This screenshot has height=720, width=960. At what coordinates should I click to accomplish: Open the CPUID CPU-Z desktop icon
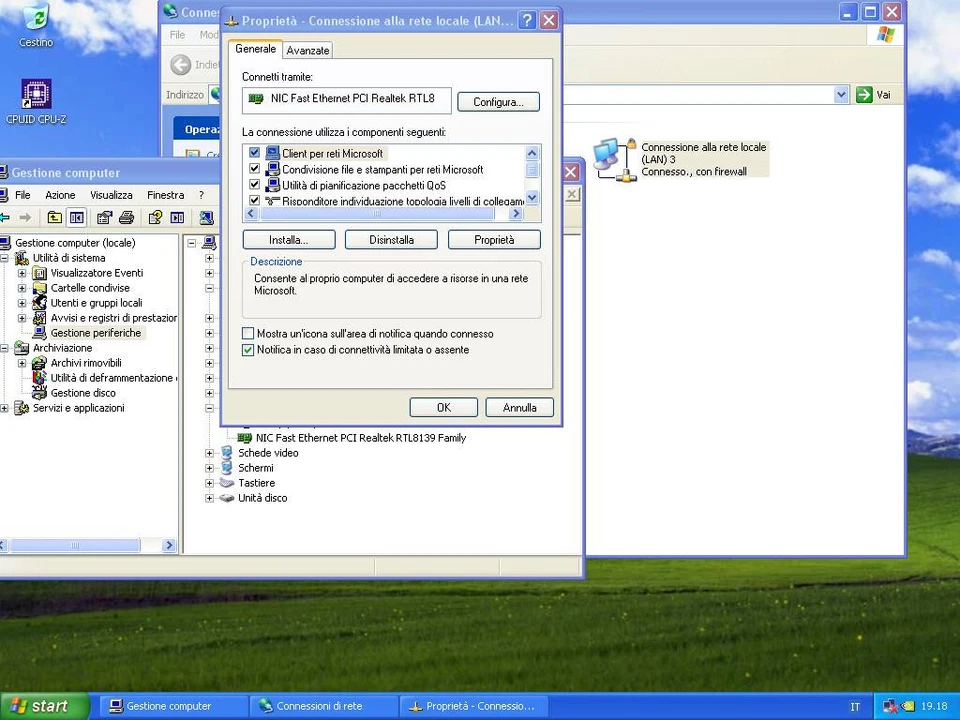click(35, 95)
